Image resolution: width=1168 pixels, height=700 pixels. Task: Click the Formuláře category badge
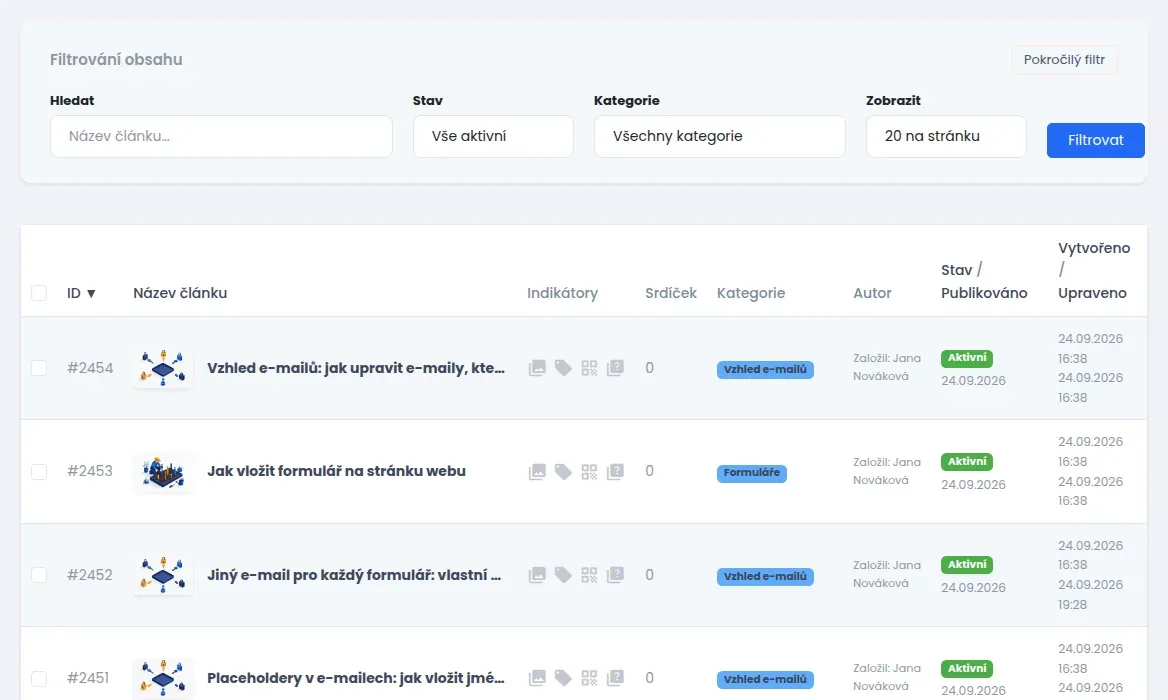pyautogui.click(x=752, y=473)
